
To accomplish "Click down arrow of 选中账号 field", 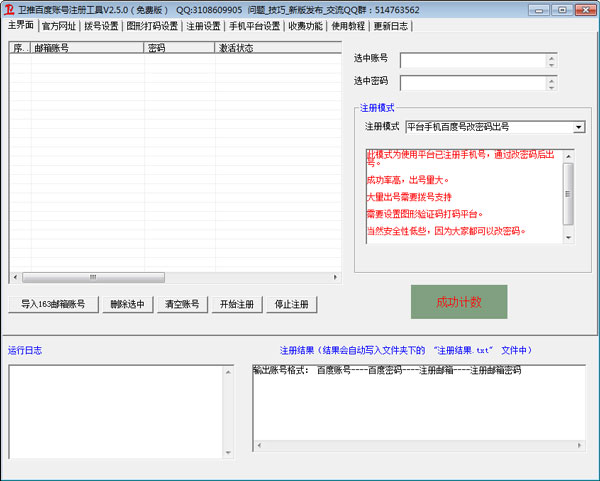I will pos(551,65).
